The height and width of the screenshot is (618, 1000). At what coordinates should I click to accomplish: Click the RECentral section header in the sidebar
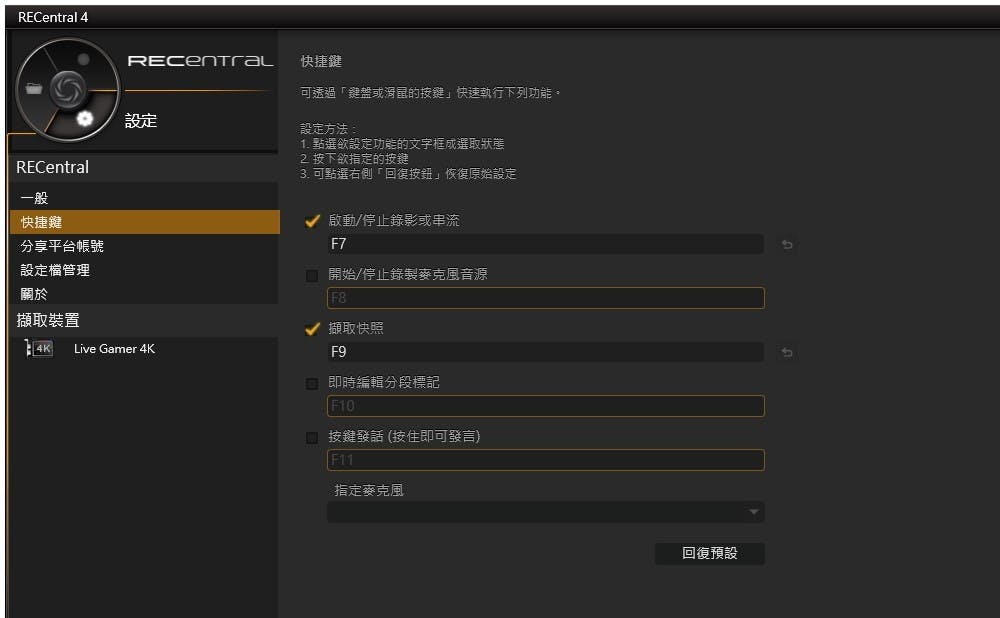52,167
